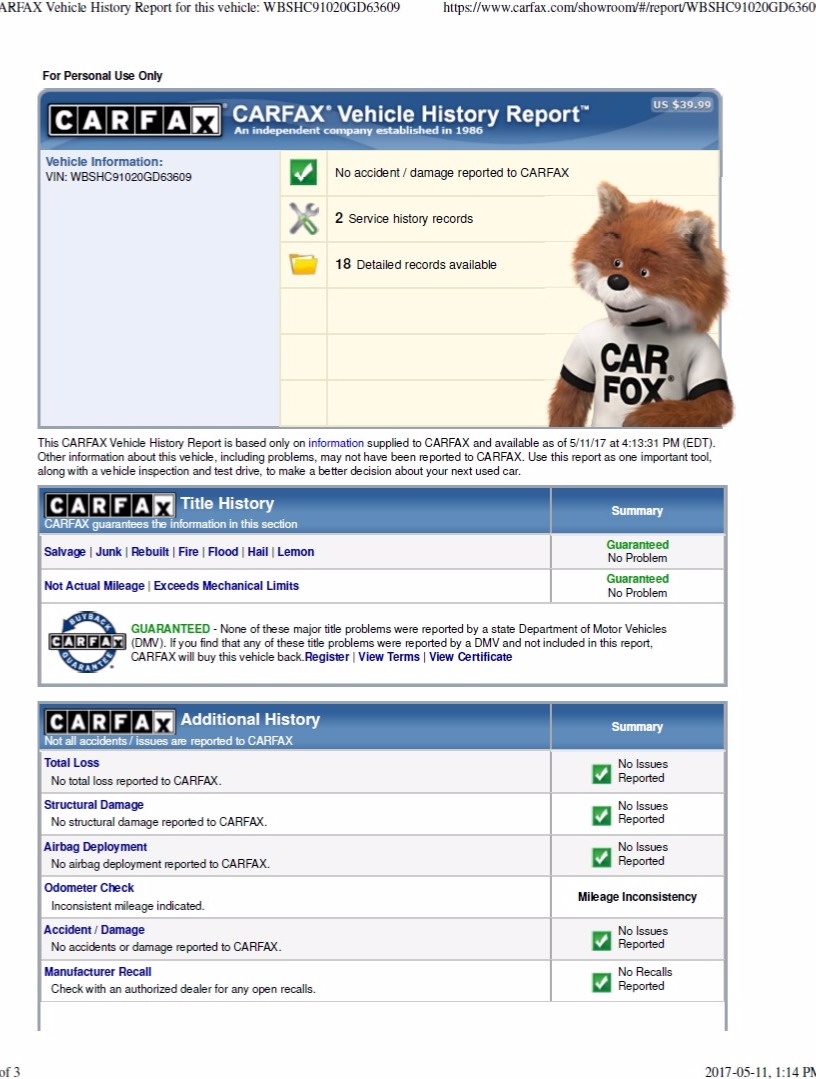The height and width of the screenshot is (1079, 816).
Task: Click the CARFAX Buyback Guarantee badge
Action: (x=87, y=641)
